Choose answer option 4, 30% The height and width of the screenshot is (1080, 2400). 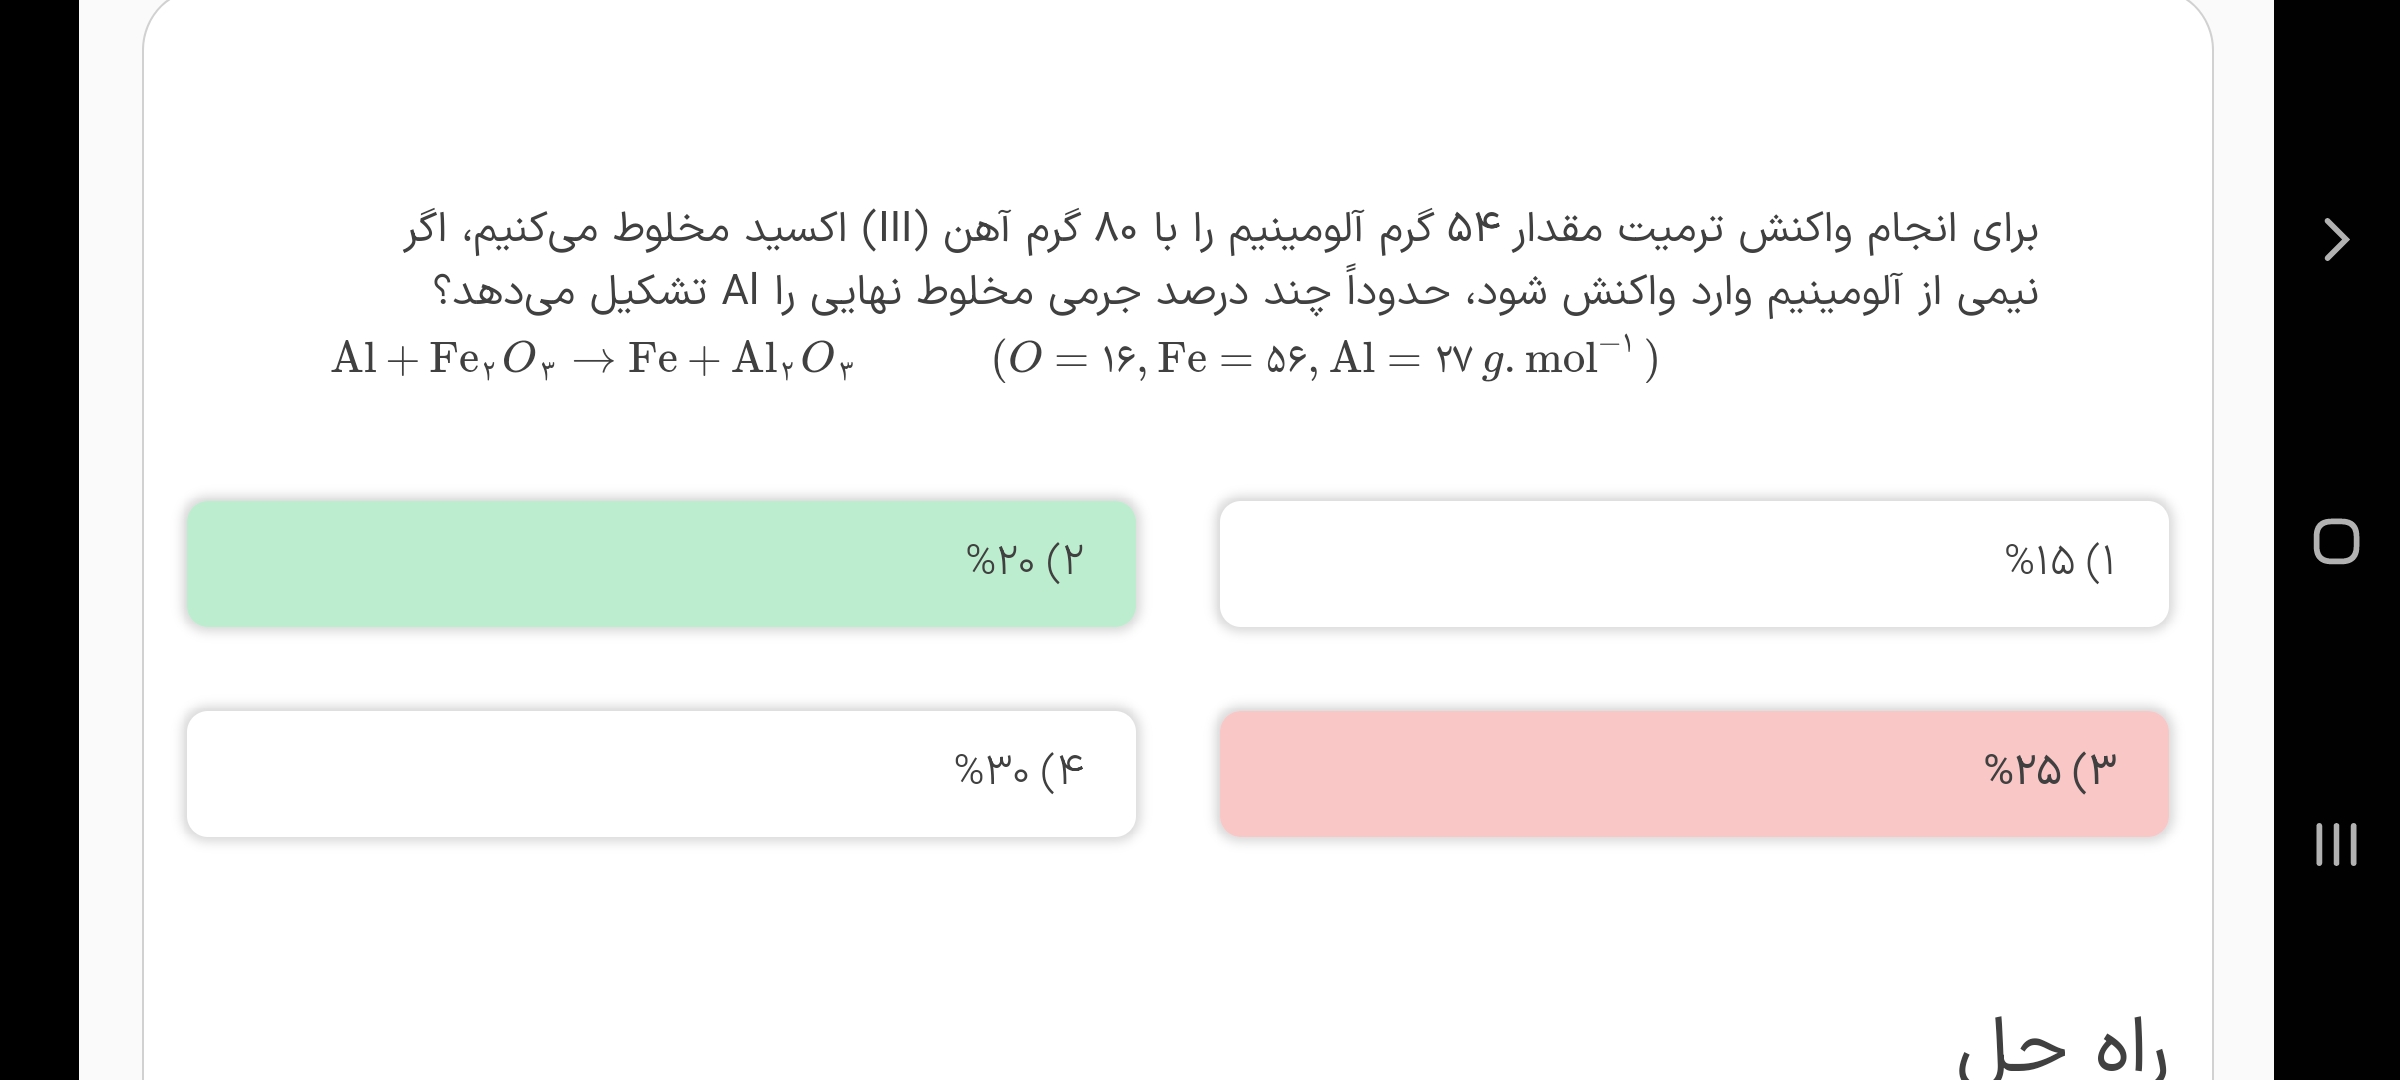point(661,774)
